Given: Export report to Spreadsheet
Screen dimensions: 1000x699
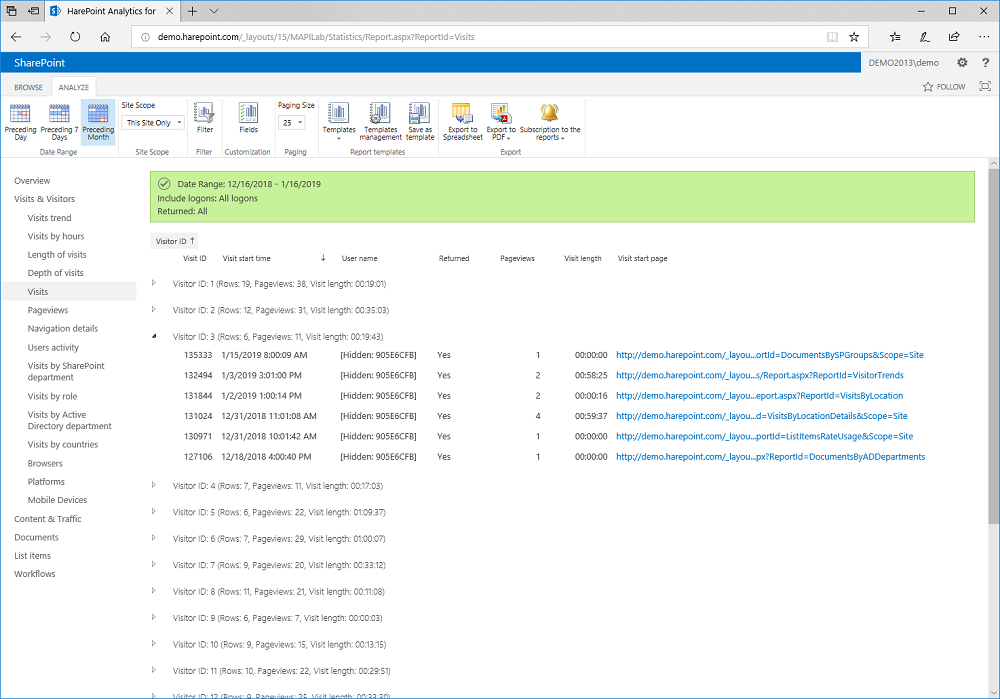Looking at the screenshot, I should click(x=462, y=120).
